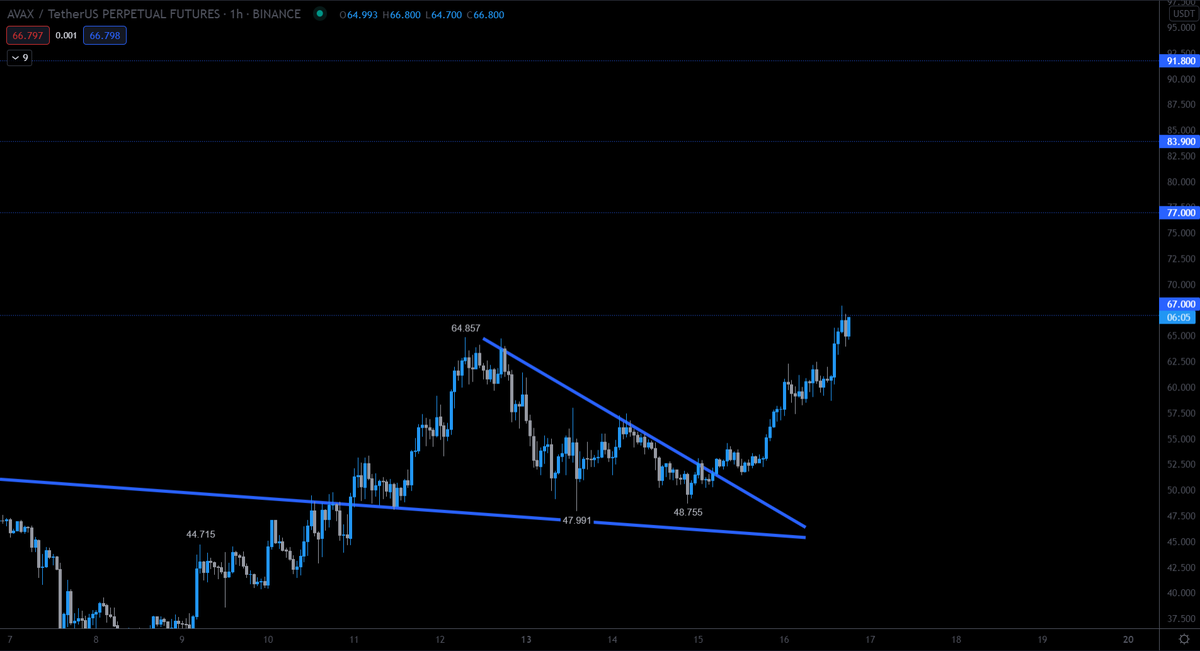Click date 9 on the time axis

(x=182, y=639)
